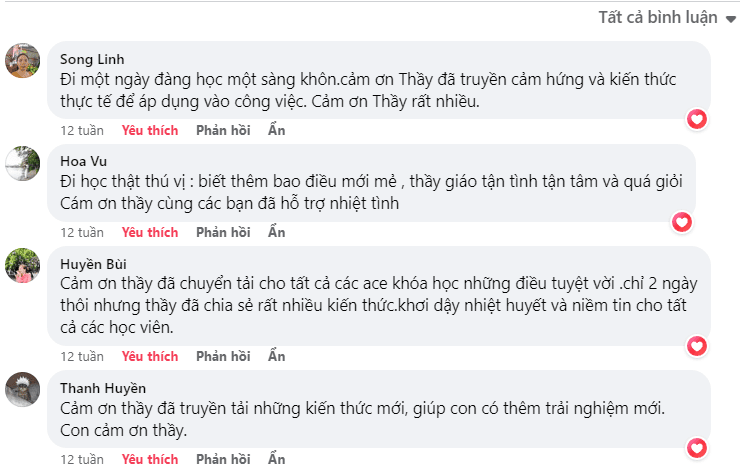Screen dimensions: 749x471
Task: Click heart reaction on Thanh Huyền's comment
Action: (697, 448)
